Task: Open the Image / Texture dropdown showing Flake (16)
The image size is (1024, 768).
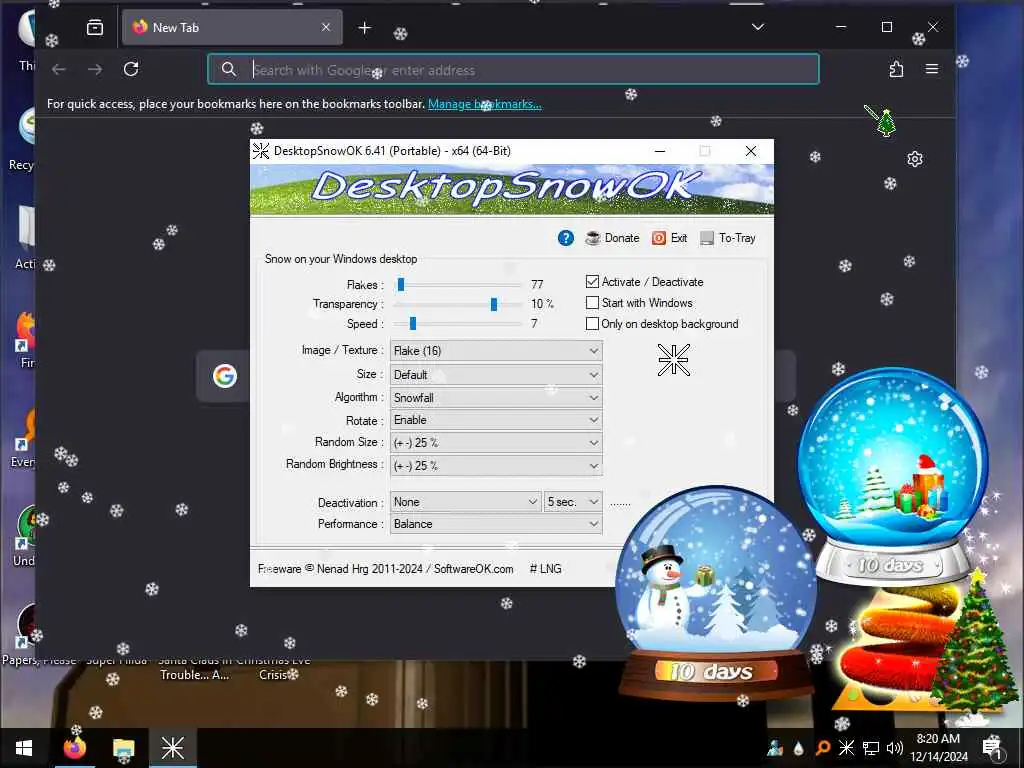Action: pos(496,351)
